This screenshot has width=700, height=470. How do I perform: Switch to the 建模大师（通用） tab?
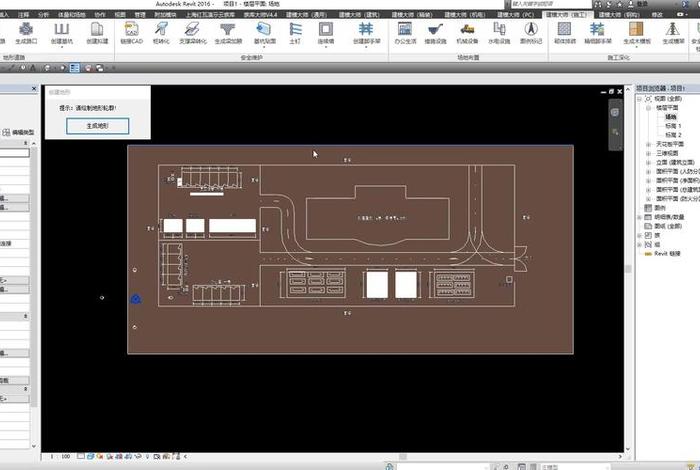(306, 15)
